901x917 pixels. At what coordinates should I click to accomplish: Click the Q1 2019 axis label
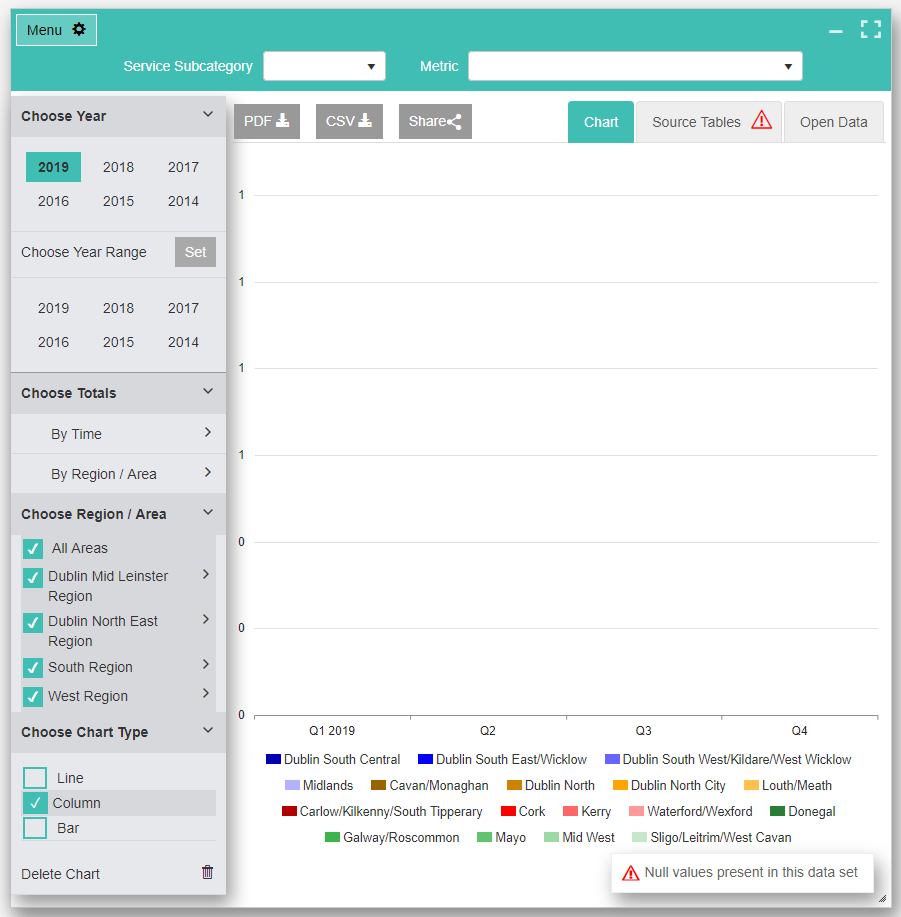[332, 730]
